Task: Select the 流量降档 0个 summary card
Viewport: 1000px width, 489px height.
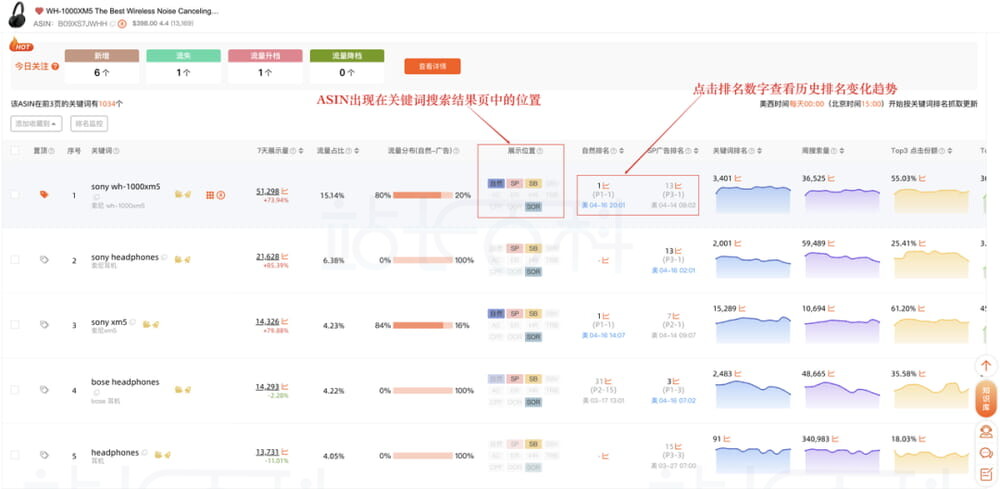Action: coord(347,66)
